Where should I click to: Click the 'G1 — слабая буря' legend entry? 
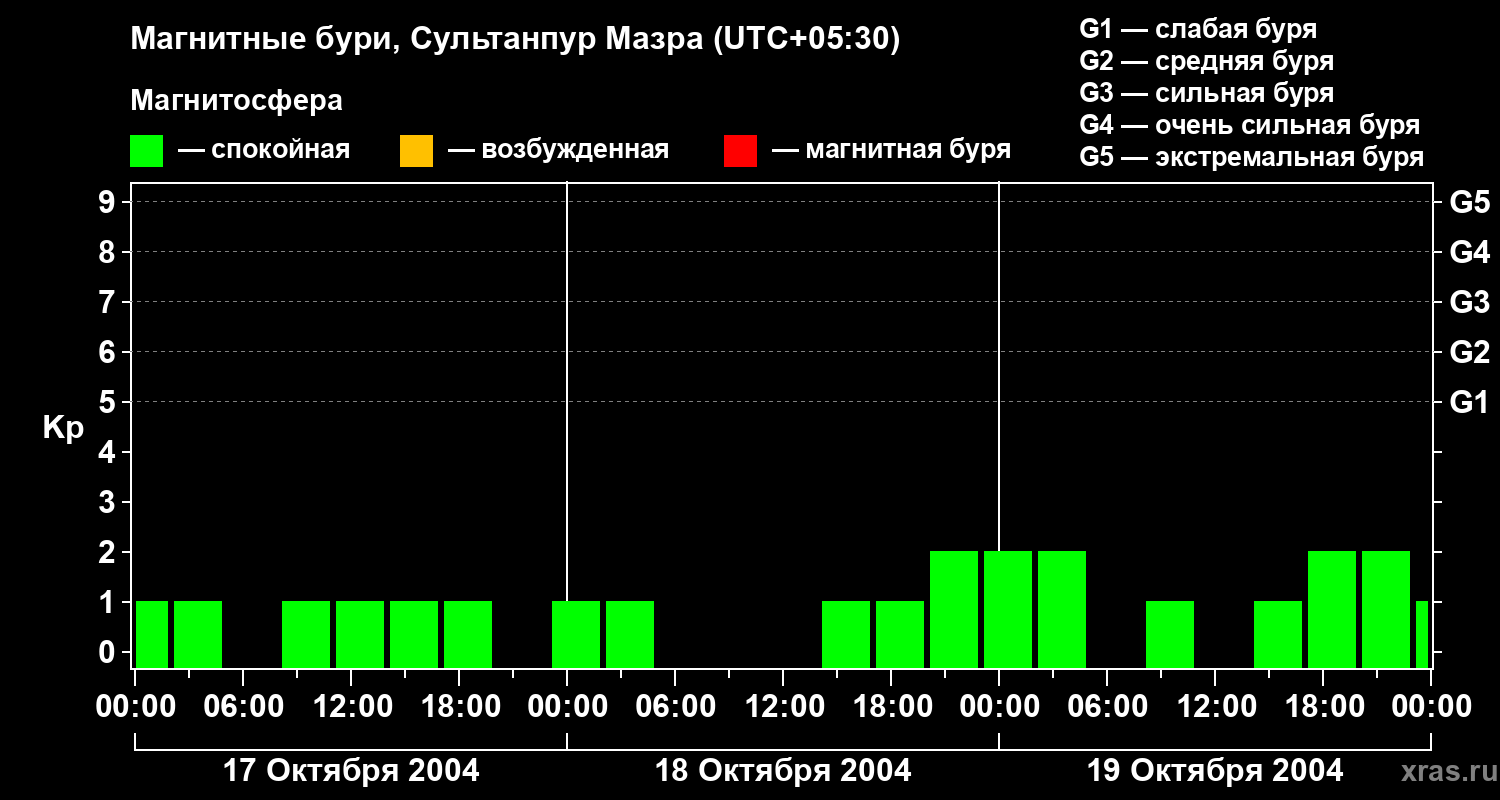coord(1198,29)
